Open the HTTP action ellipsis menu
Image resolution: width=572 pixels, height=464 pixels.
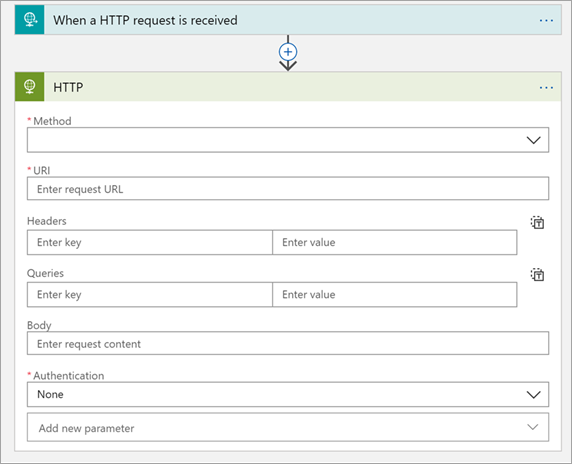click(x=546, y=88)
